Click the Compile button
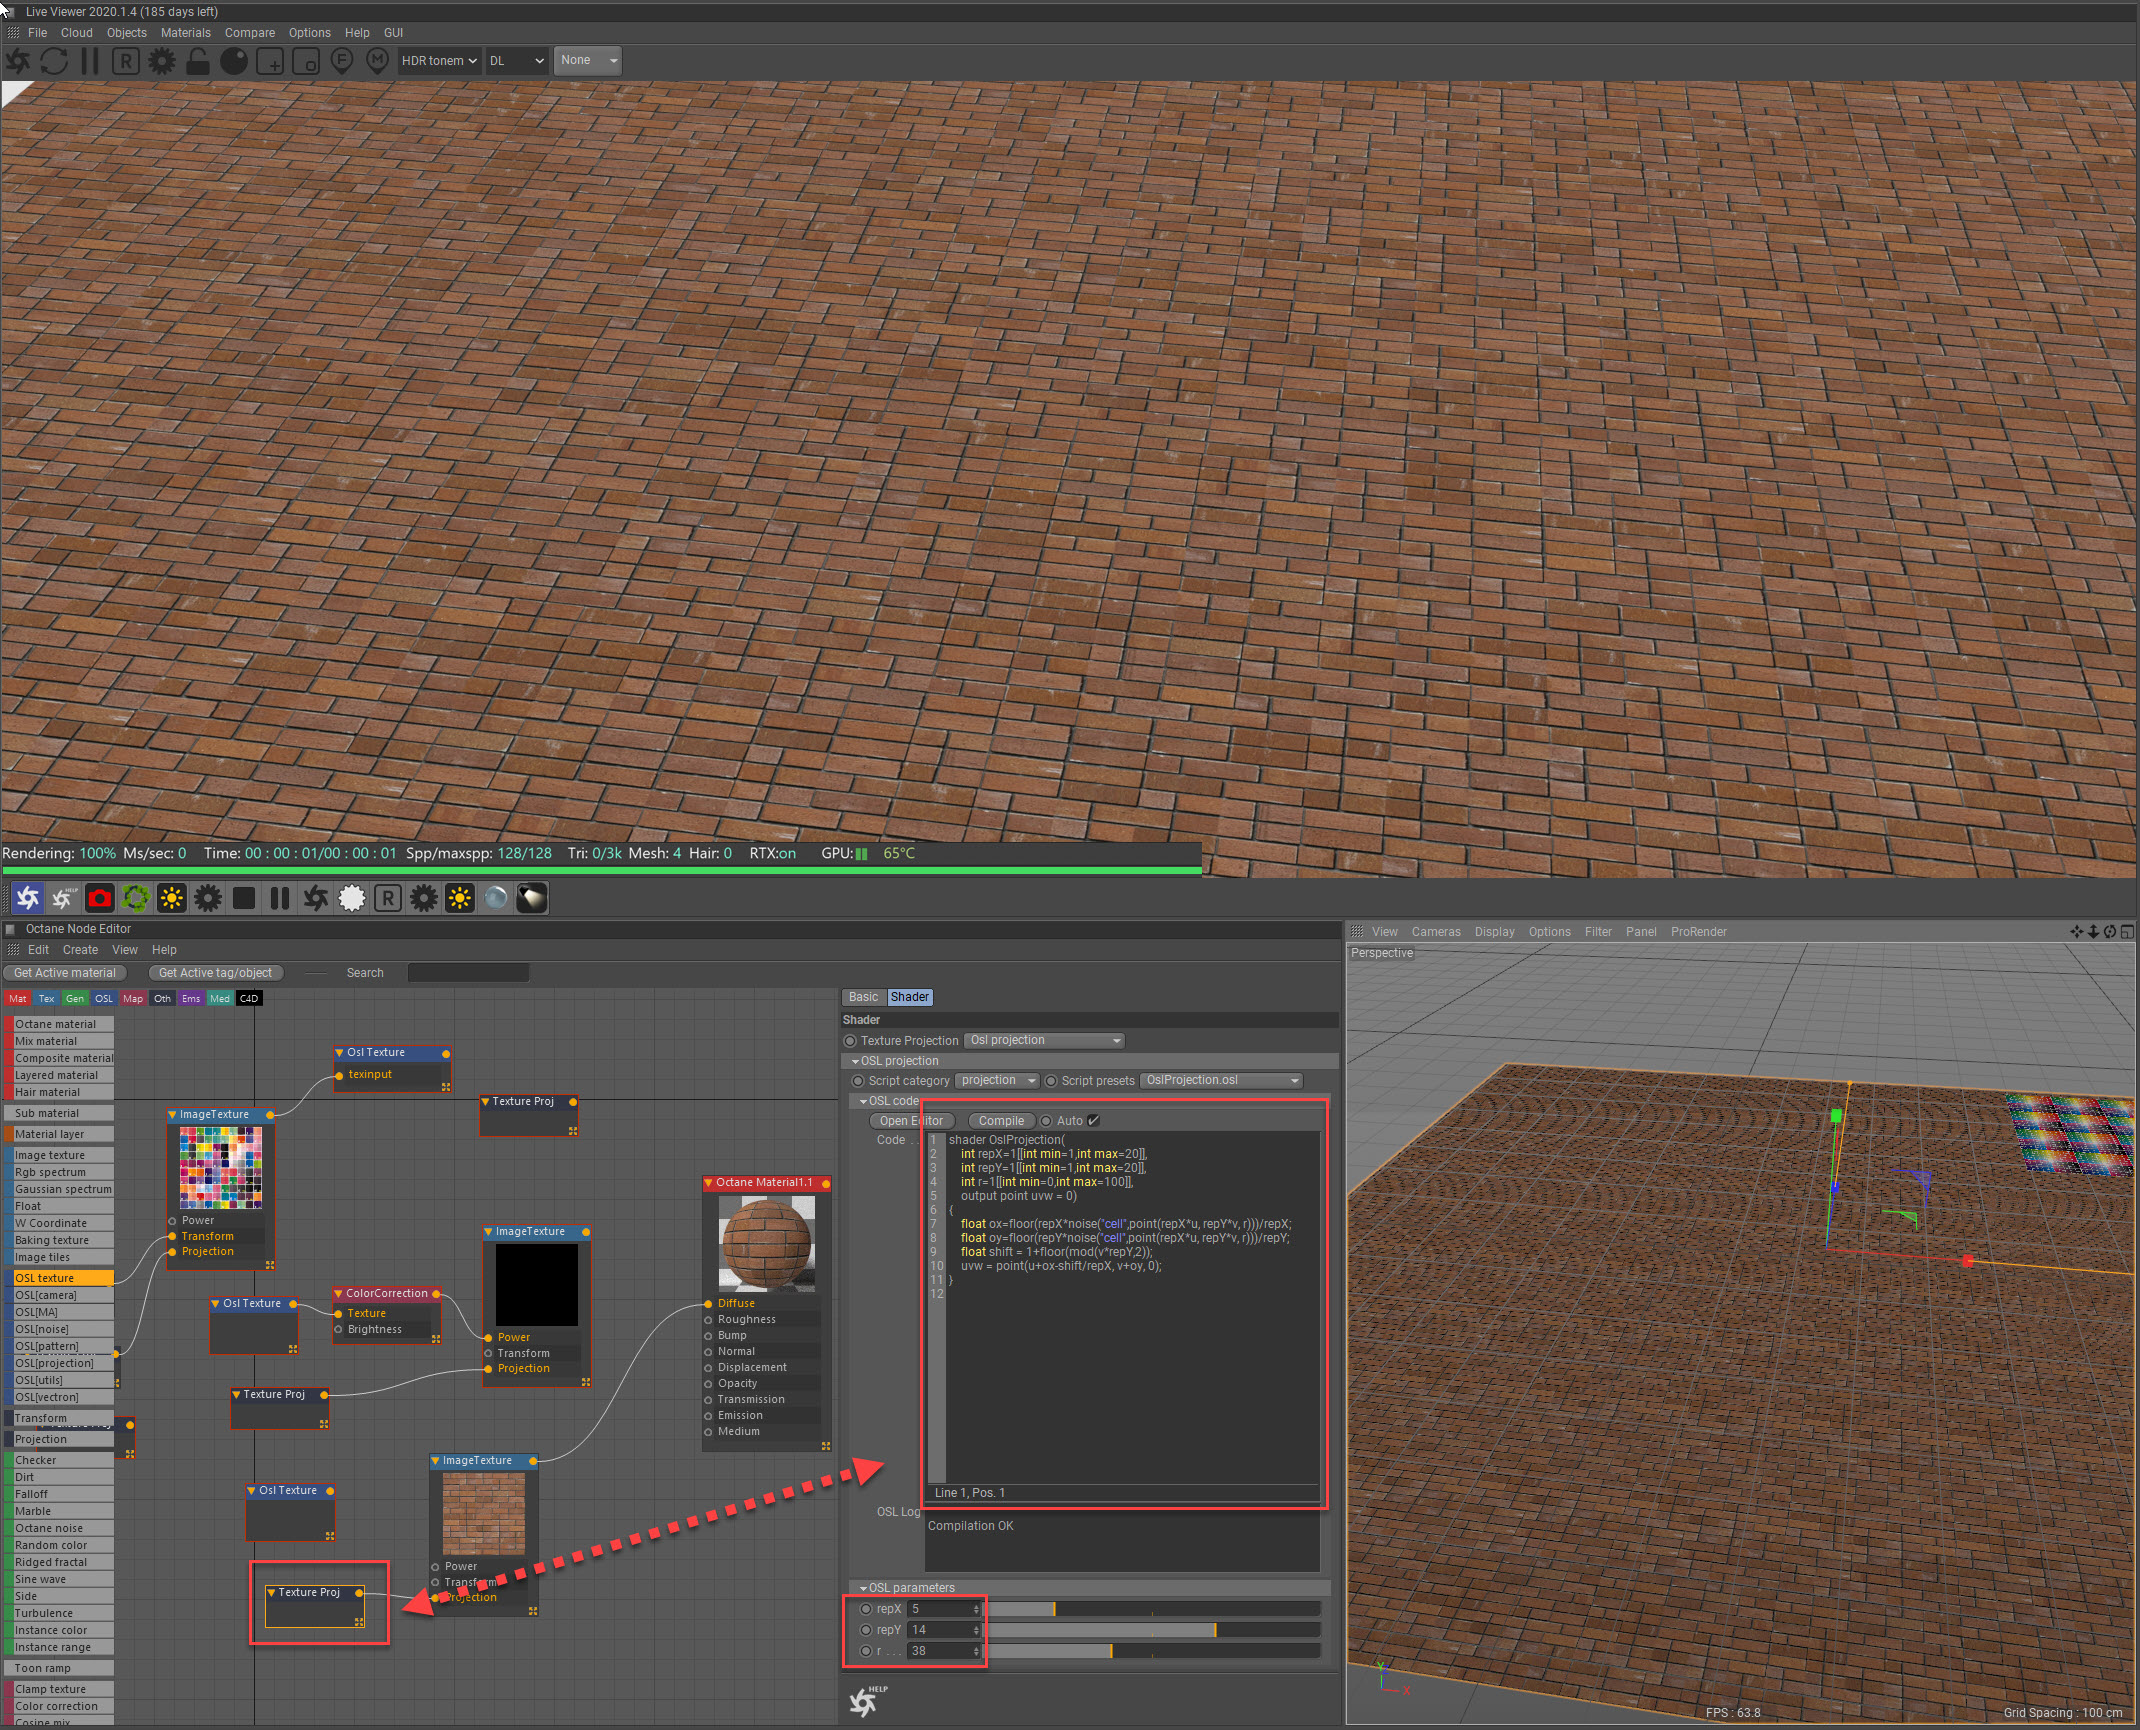Viewport: 2140px width, 1730px height. [x=1001, y=1121]
